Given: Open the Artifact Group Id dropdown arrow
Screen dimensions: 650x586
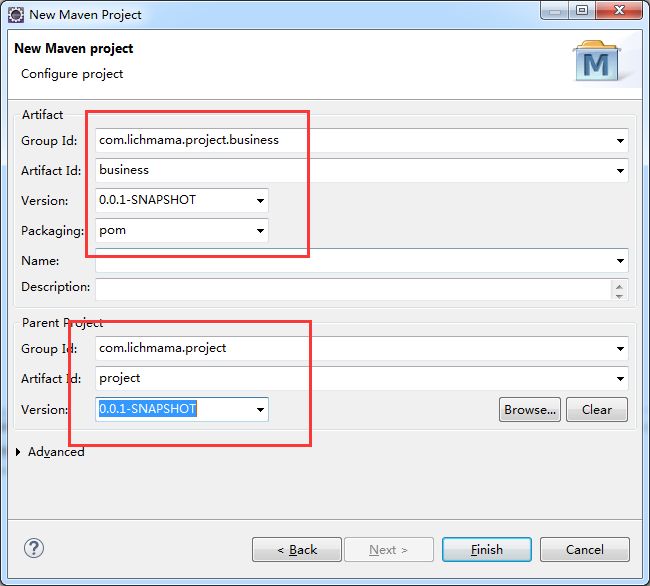Looking at the screenshot, I should click(620, 140).
